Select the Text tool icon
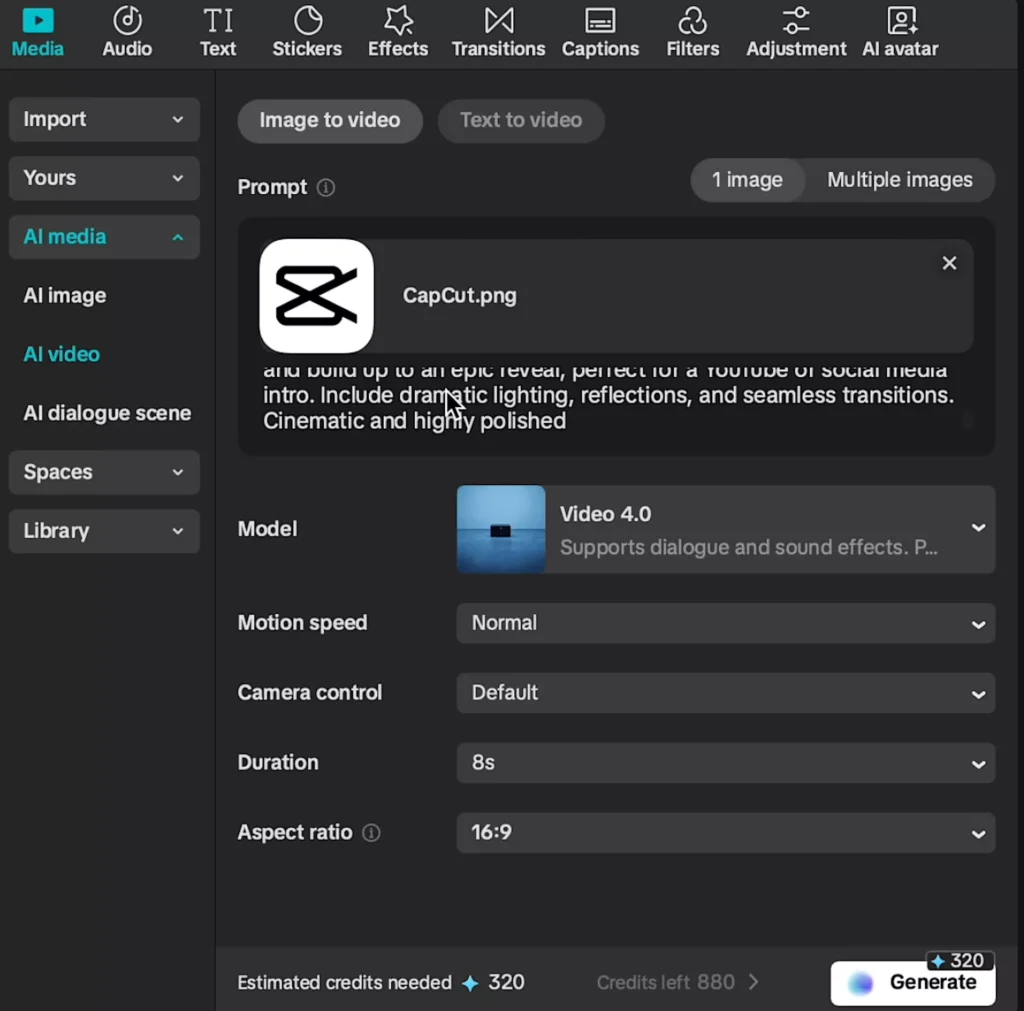The height and width of the screenshot is (1011, 1024). pos(218,20)
